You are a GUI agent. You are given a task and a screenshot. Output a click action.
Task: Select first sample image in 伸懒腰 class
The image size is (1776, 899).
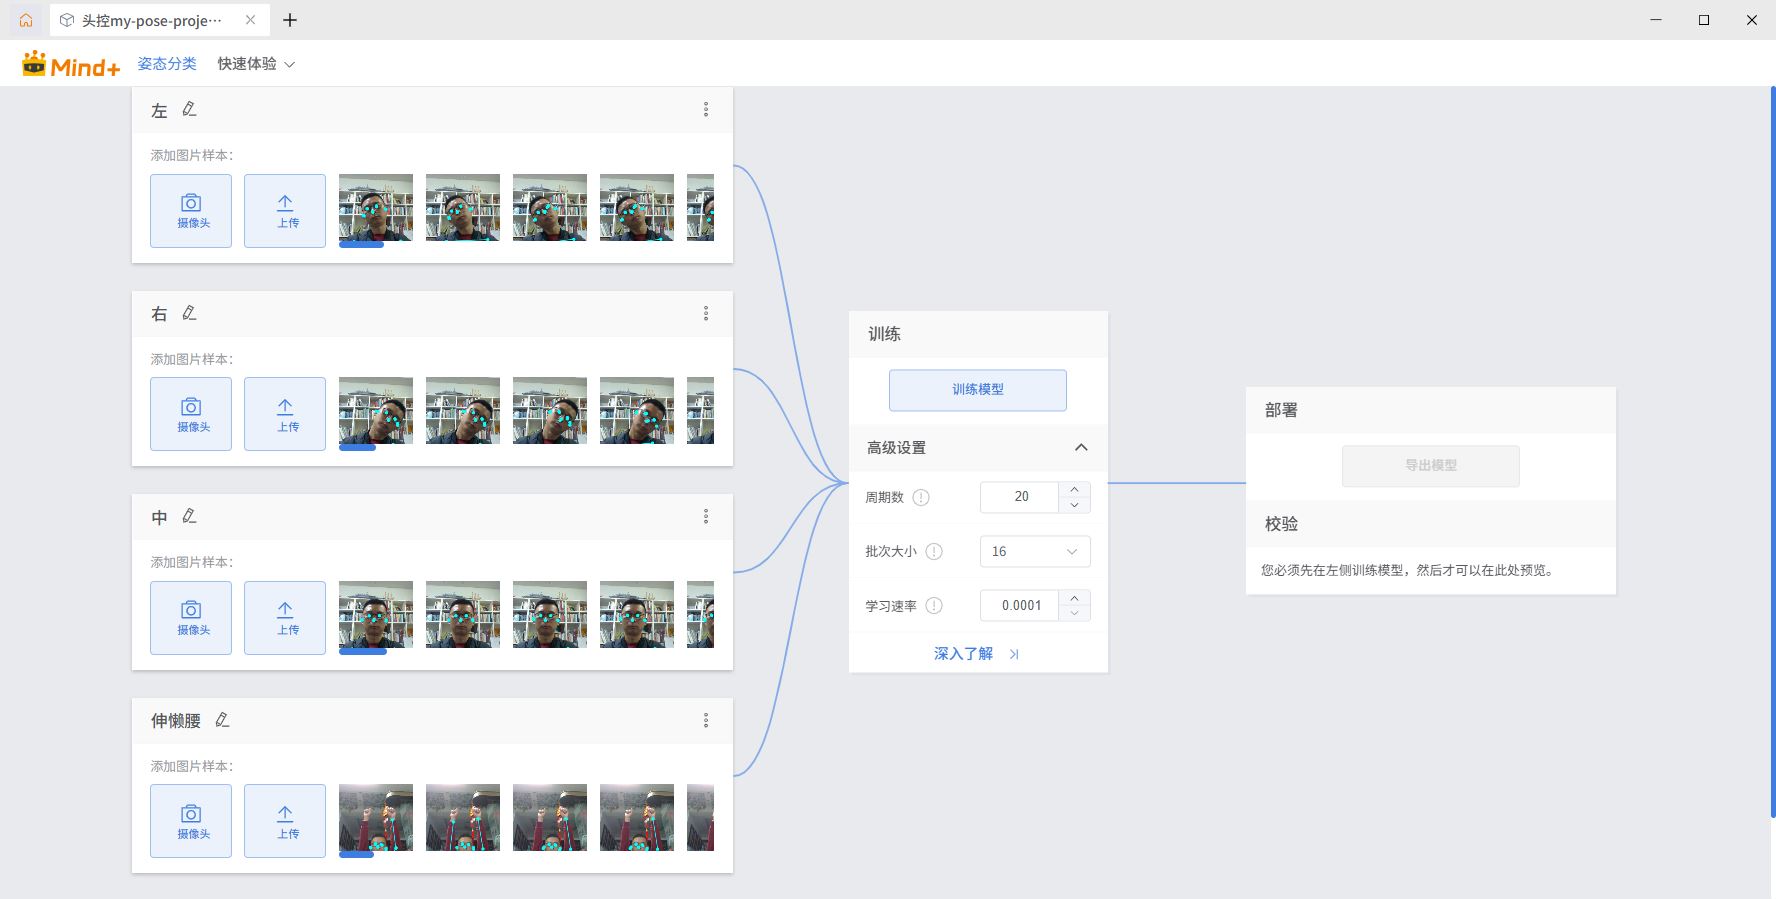pyautogui.click(x=376, y=817)
